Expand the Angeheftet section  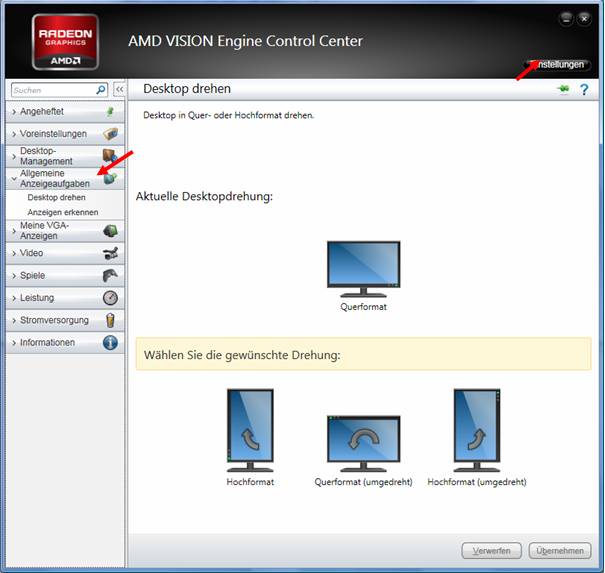[65, 112]
